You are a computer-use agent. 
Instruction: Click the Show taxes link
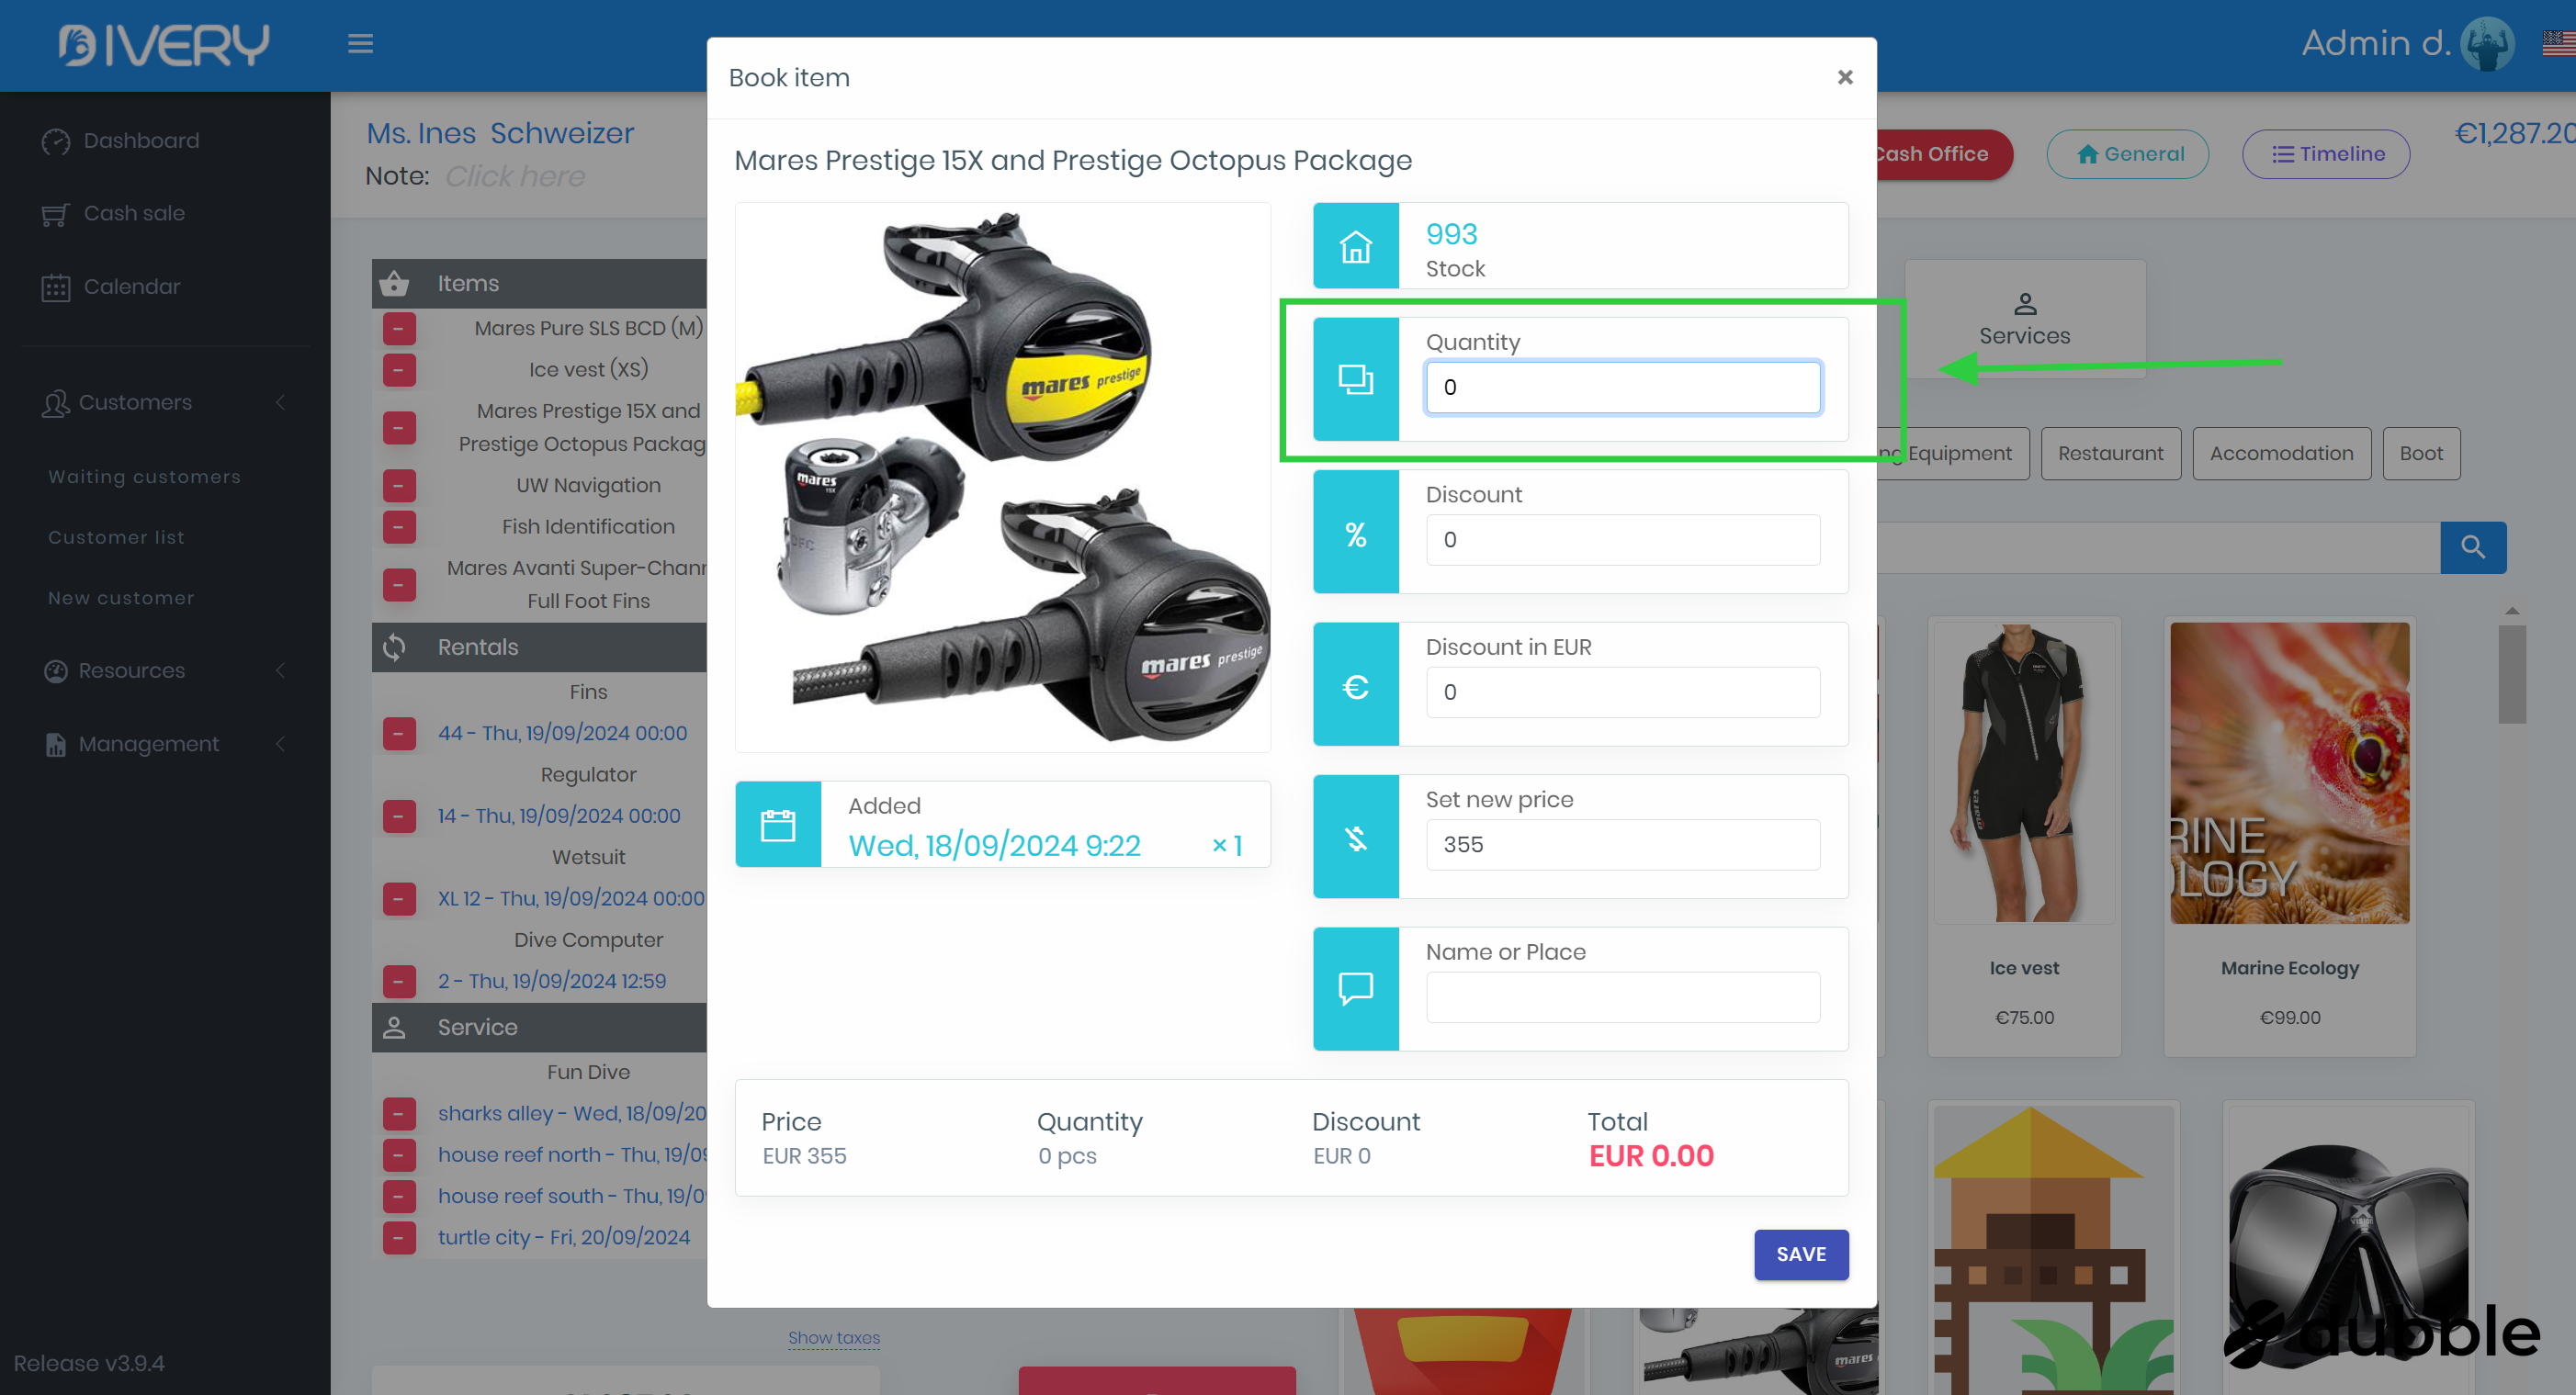coord(833,1337)
